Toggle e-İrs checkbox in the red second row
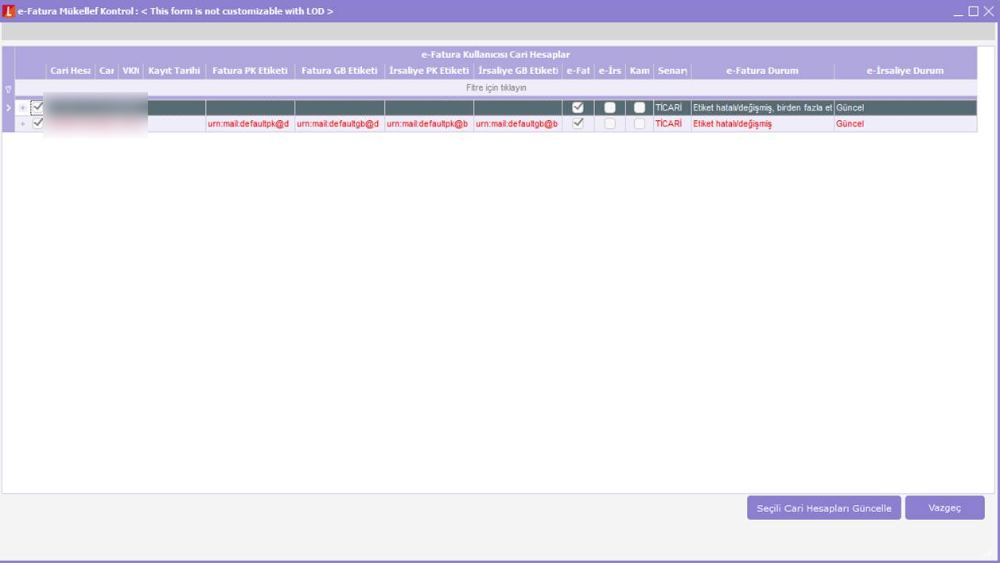 (x=610, y=123)
